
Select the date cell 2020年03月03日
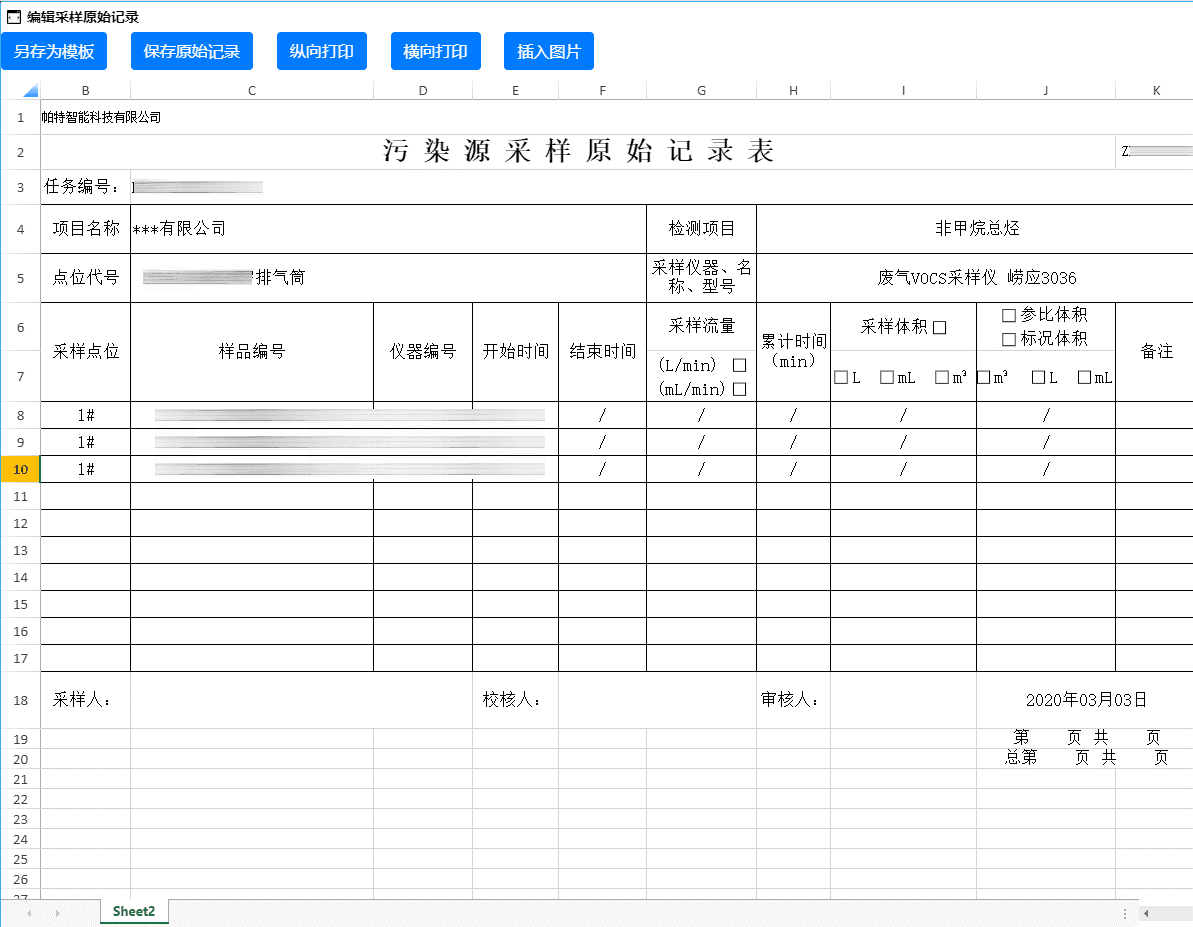point(1086,700)
